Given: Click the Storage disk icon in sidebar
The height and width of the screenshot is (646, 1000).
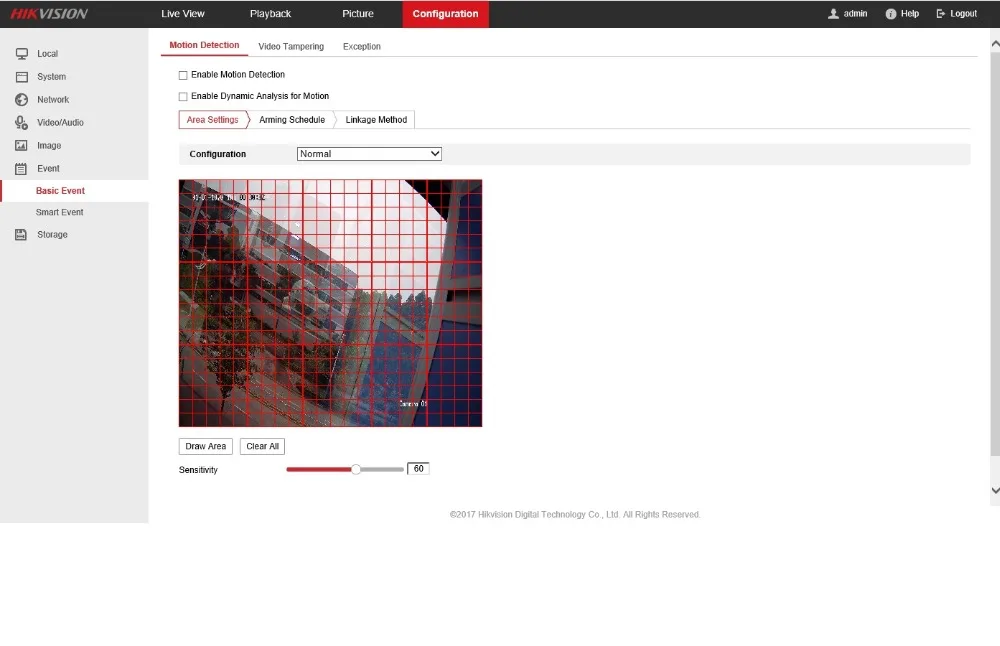Looking at the screenshot, I should (22, 235).
